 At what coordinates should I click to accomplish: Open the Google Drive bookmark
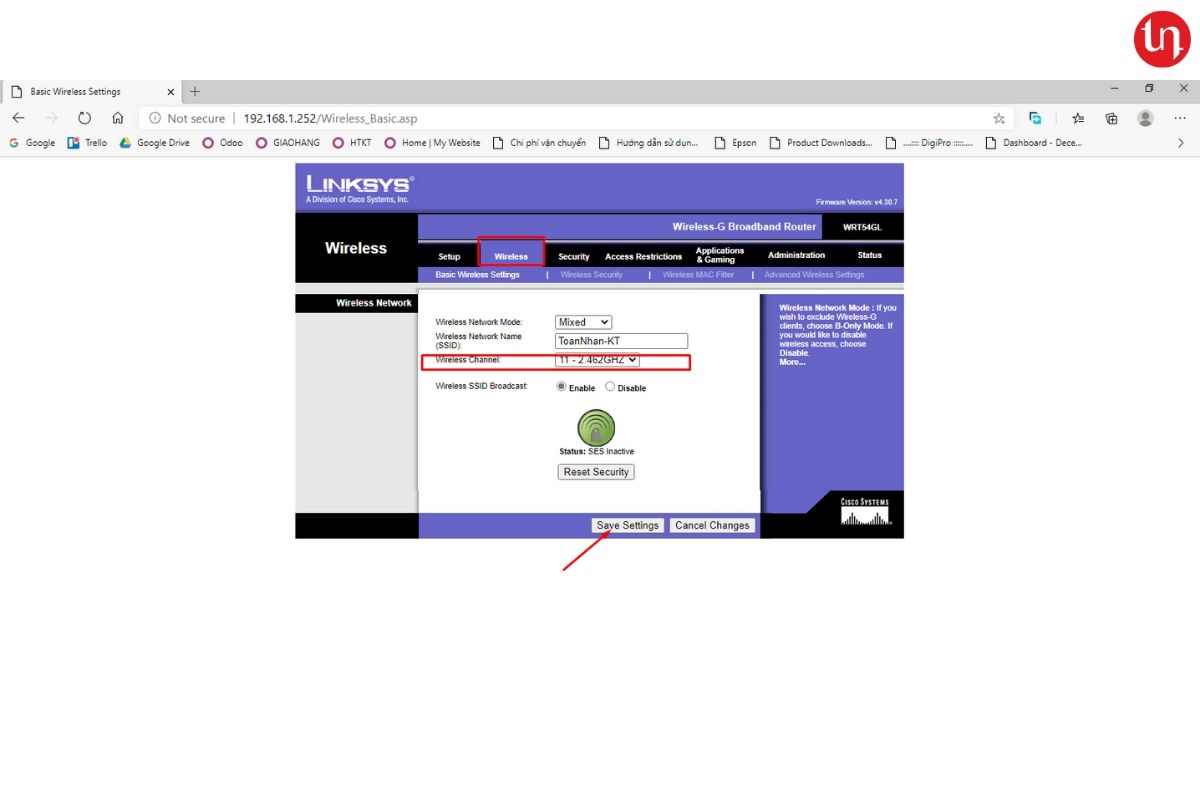pos(154,143)
